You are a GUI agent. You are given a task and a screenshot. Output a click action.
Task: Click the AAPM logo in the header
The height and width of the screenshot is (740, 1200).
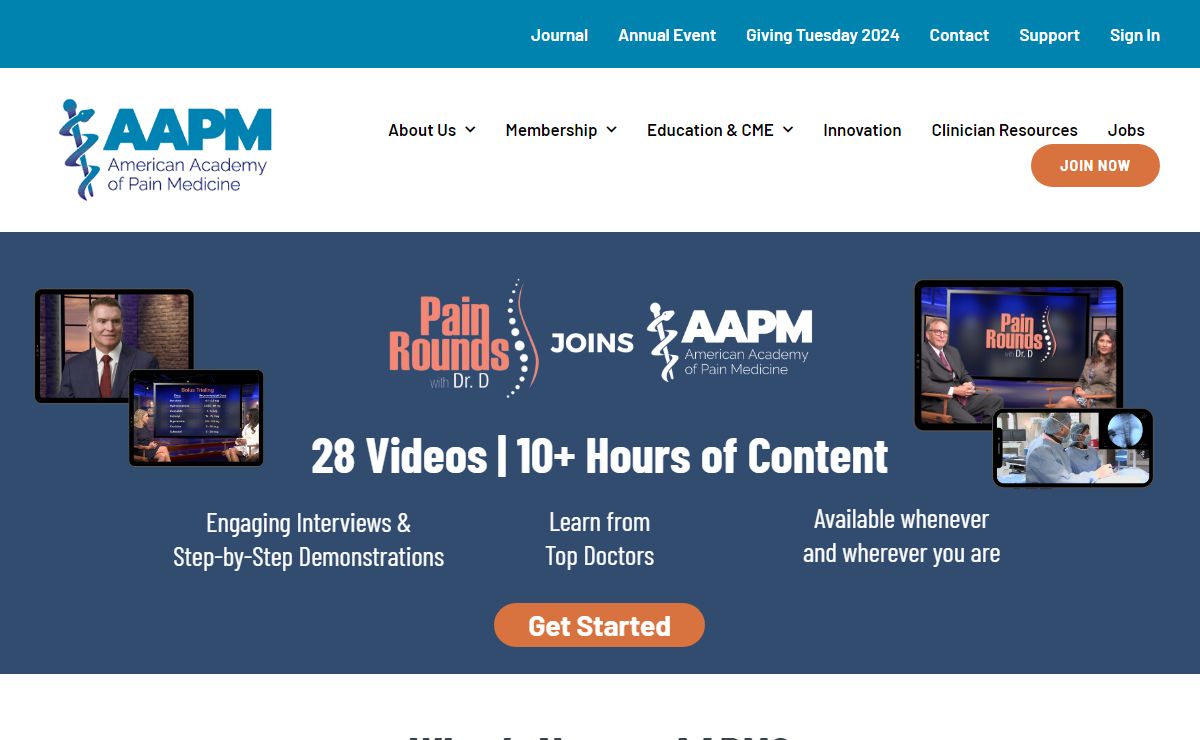[166, 150]
